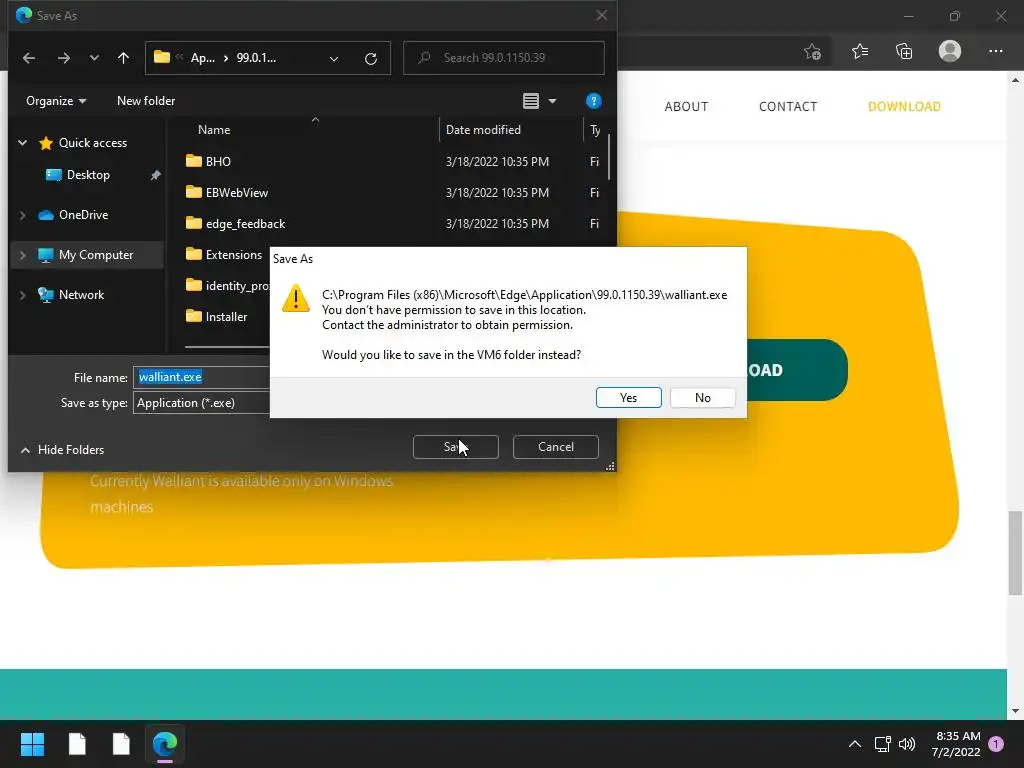The width and height of the screenshot is (1024, 768).
Task: Open the Windows Start menu
Action: pos(32,744)
